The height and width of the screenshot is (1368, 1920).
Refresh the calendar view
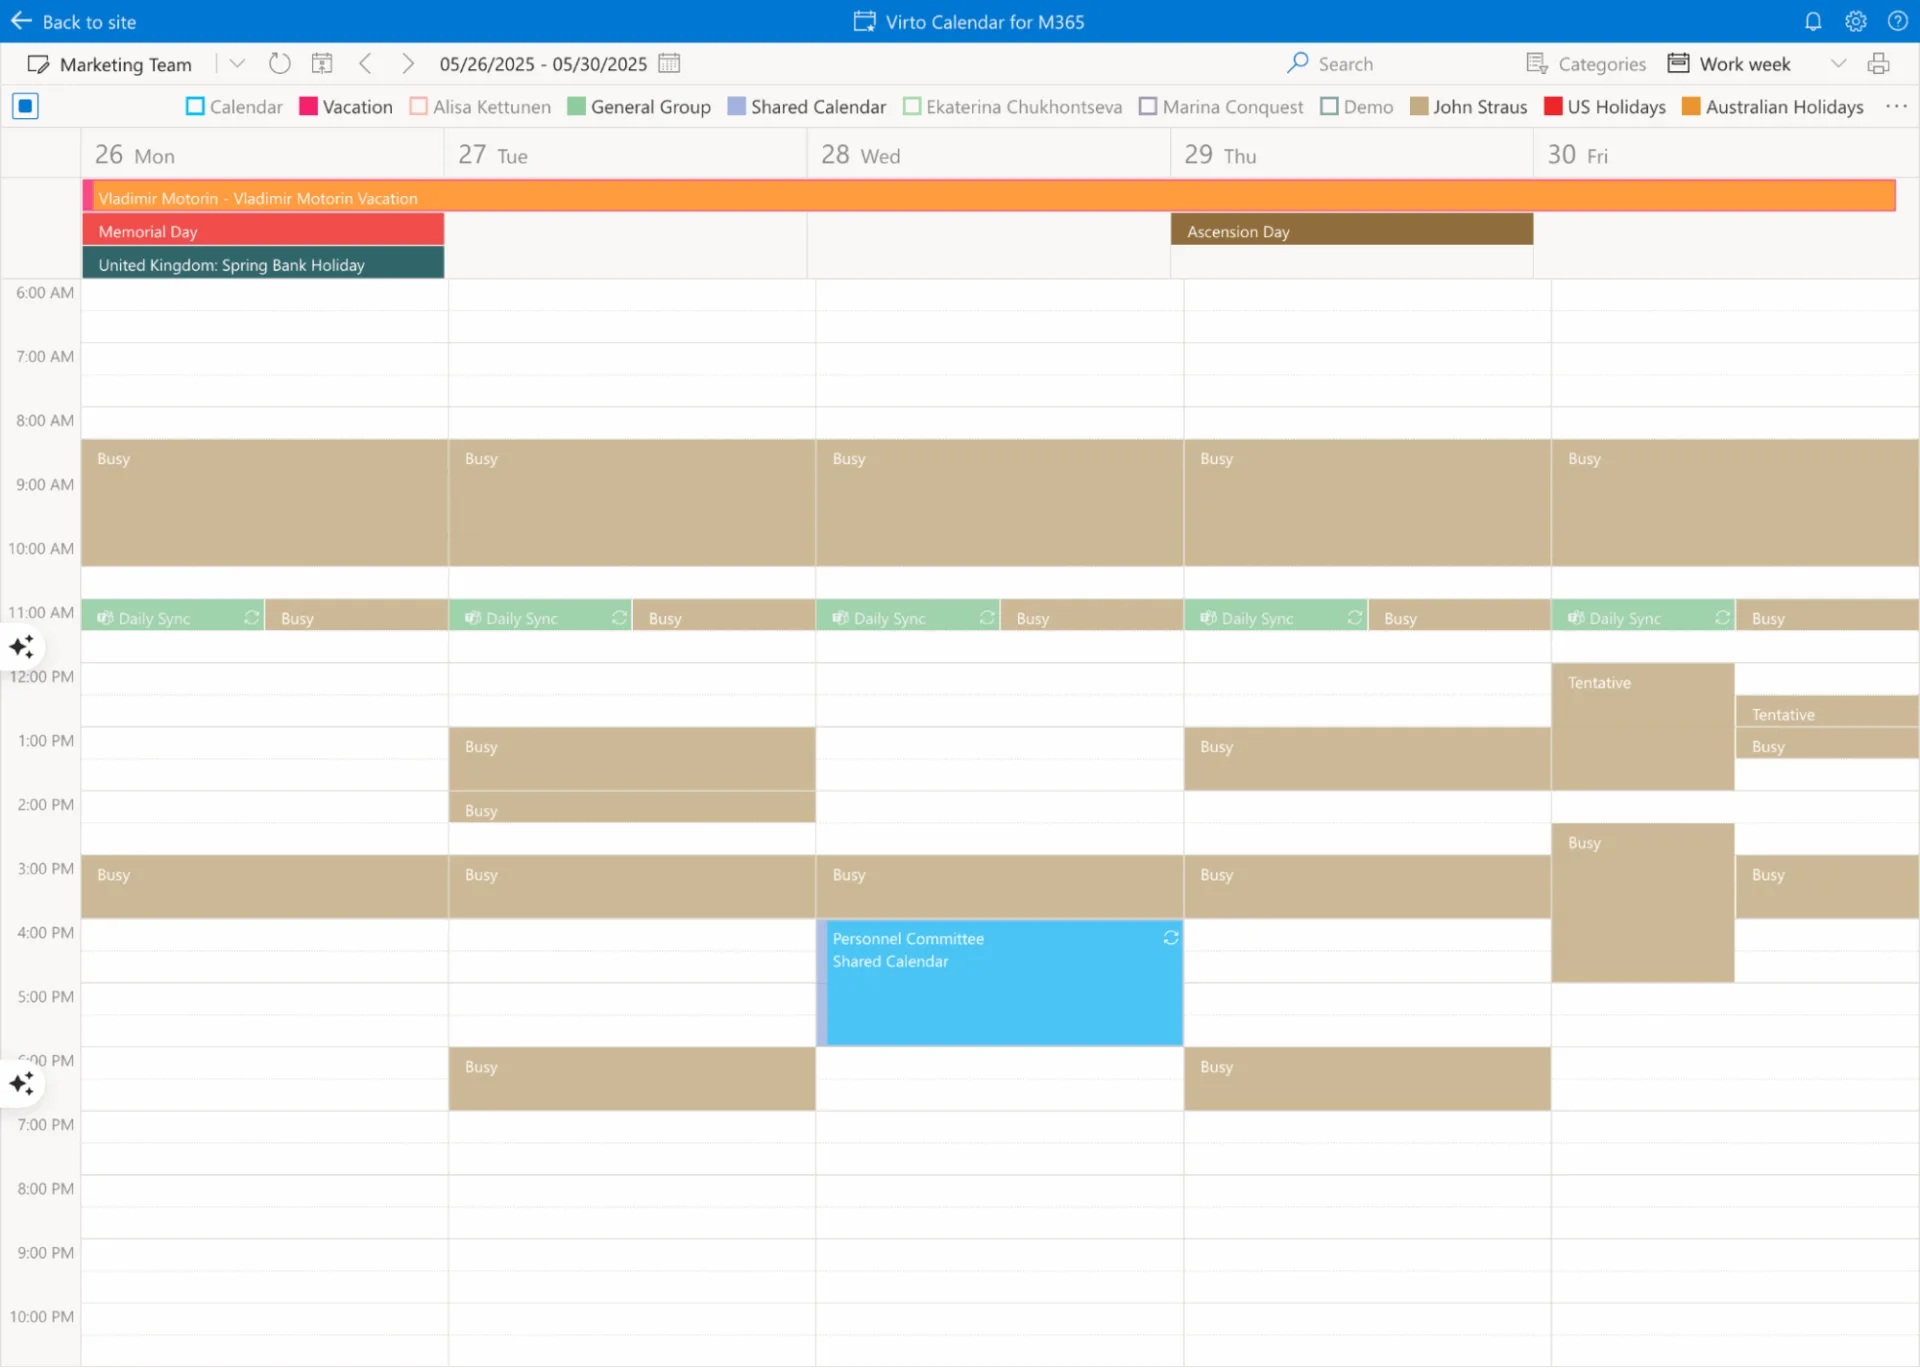pyautogui.click(x=279, y=62)
